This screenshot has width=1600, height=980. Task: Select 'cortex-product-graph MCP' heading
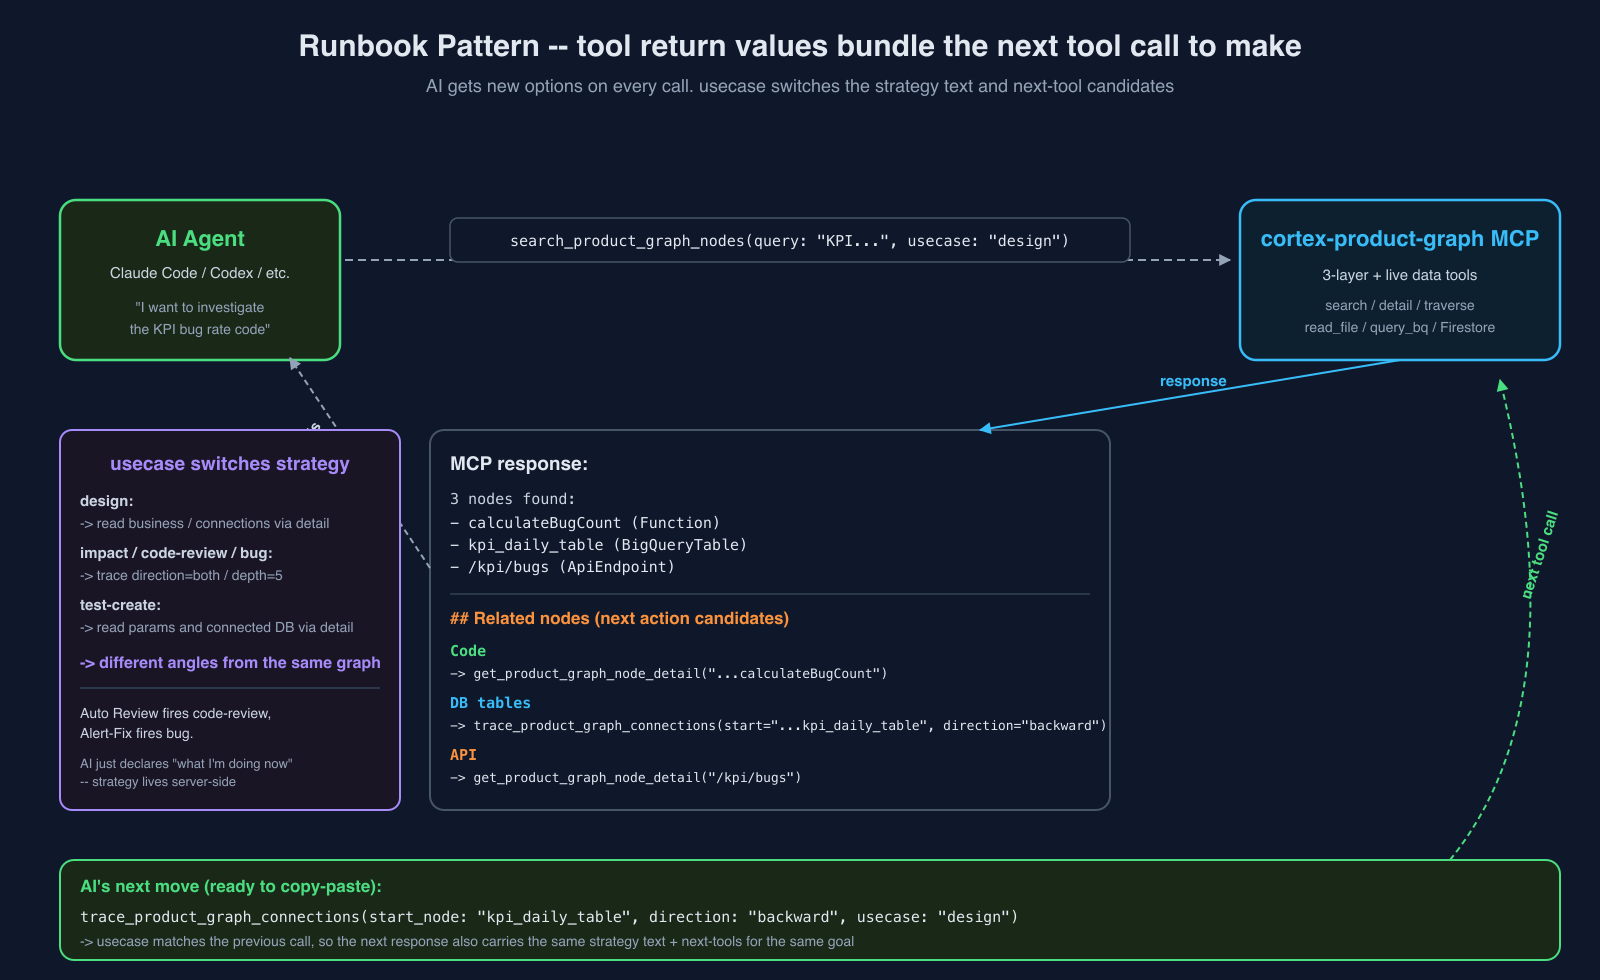point(1400,239)
